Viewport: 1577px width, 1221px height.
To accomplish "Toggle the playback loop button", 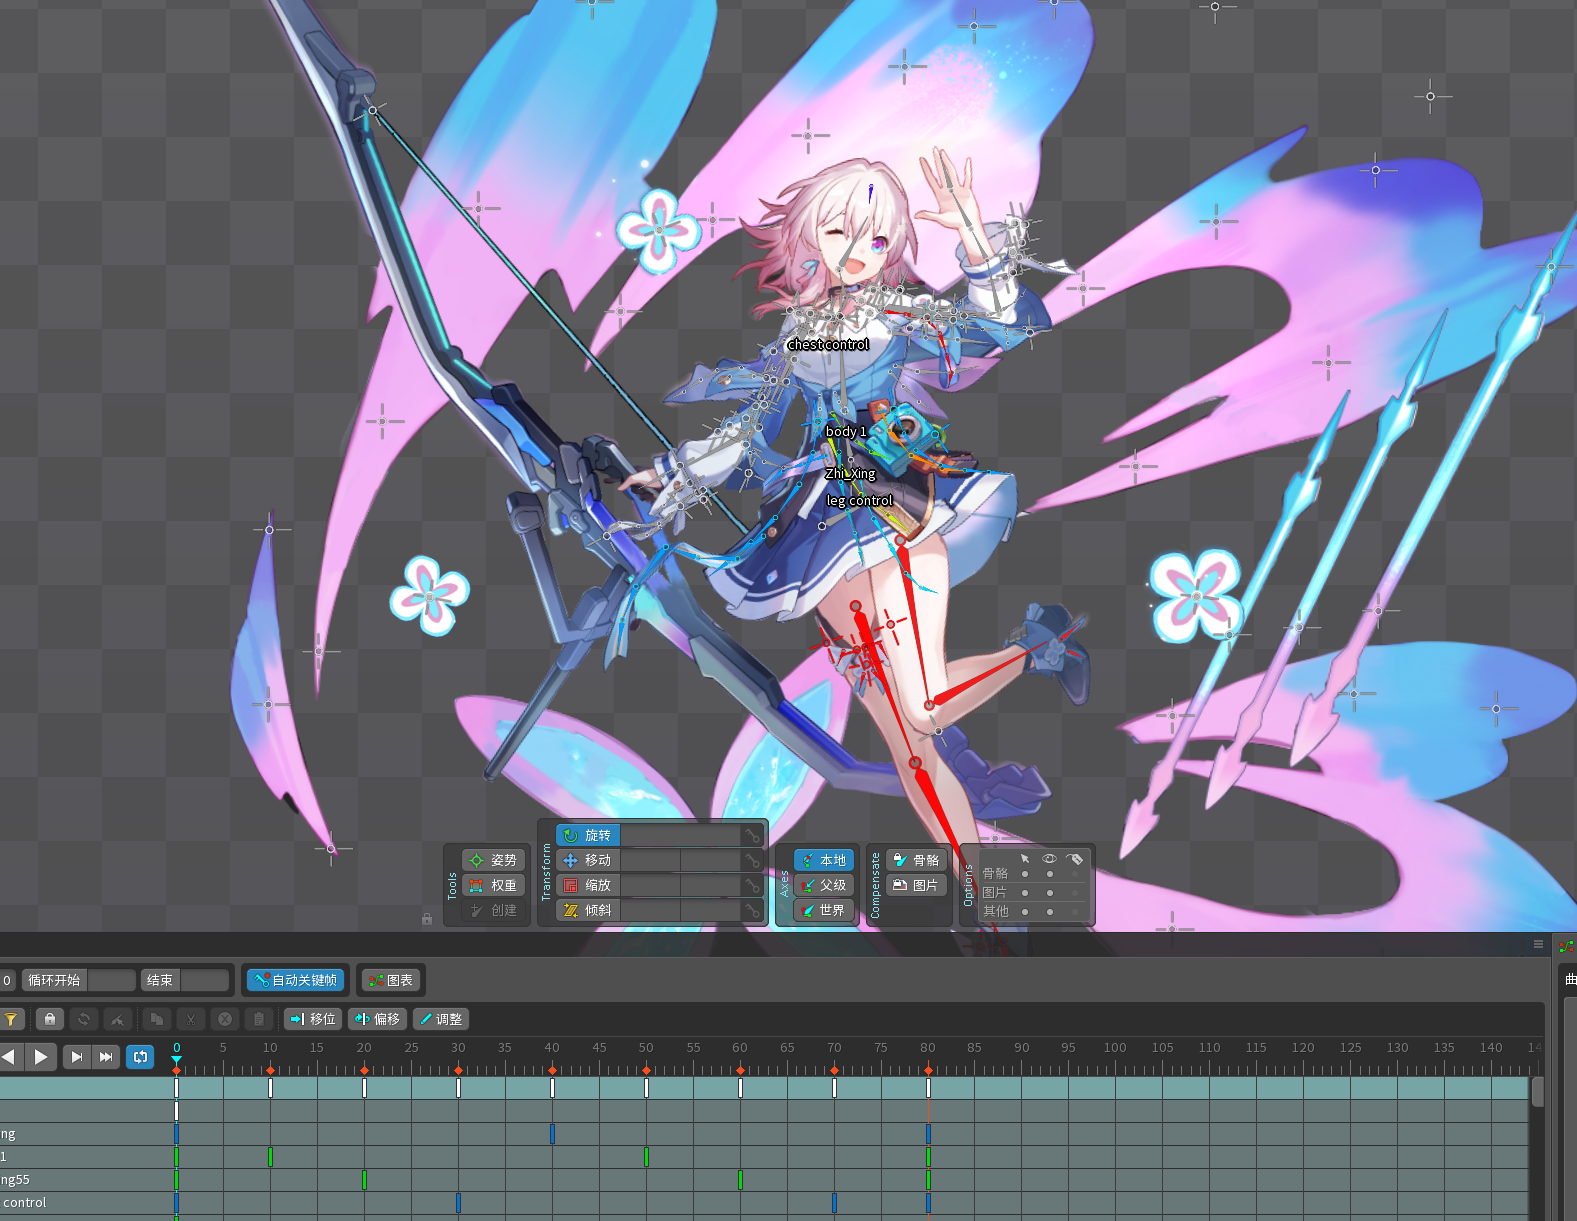I will point(140,1057).
